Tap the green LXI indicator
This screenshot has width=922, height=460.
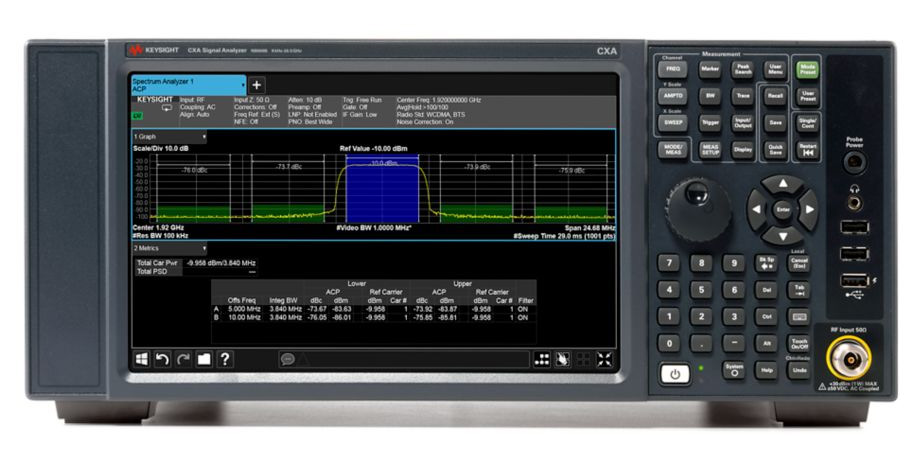[136, 116]
